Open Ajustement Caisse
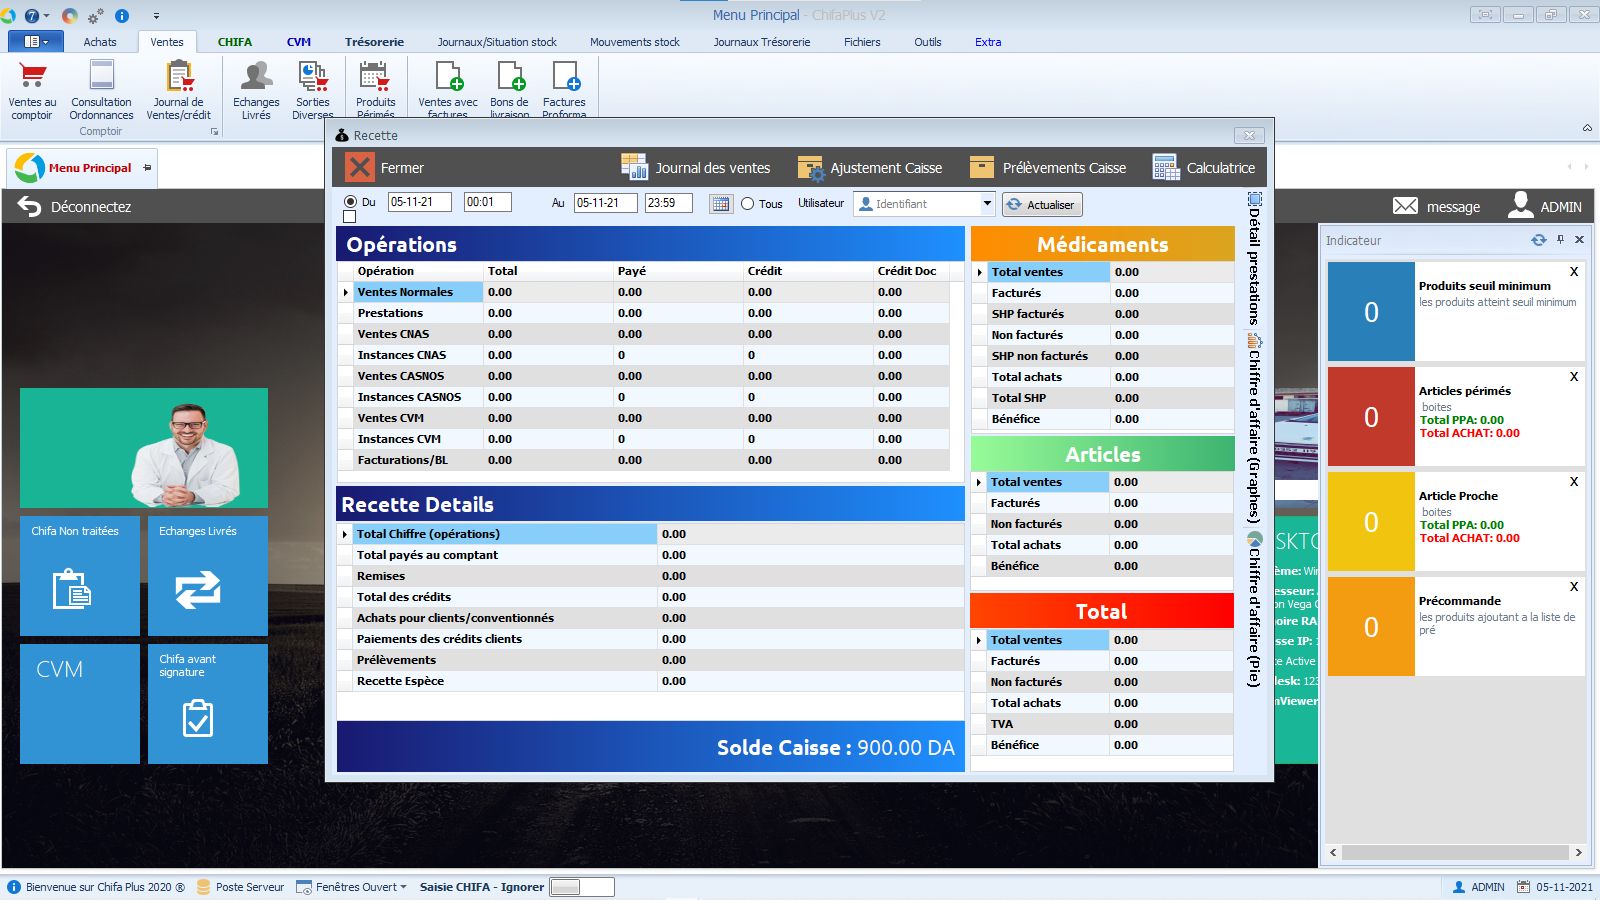1600x900 pixels. [x=870, y=168]
